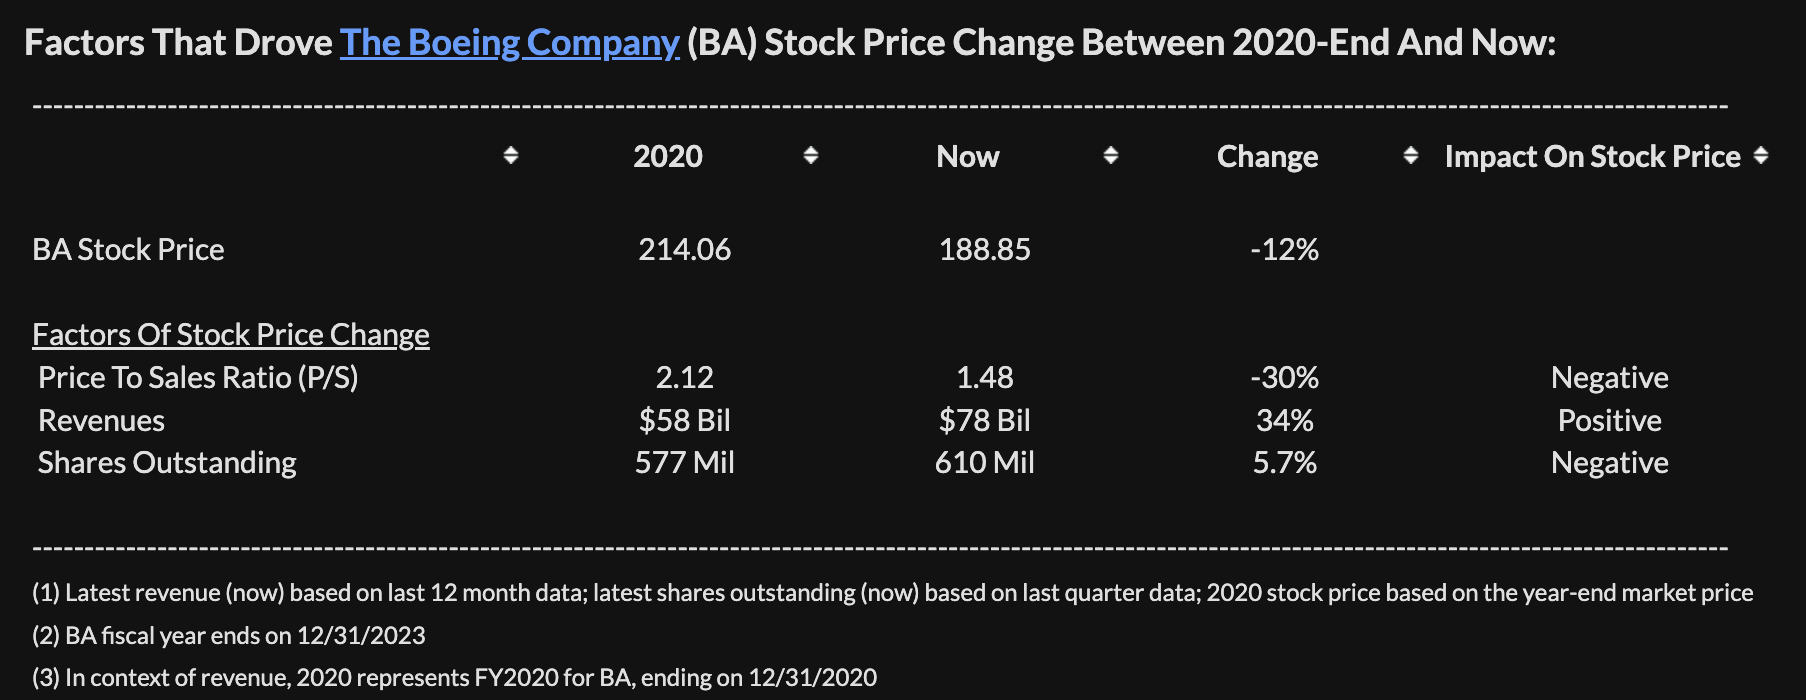
Task: Open The Boeing Company link
Action: pos(509,43)
